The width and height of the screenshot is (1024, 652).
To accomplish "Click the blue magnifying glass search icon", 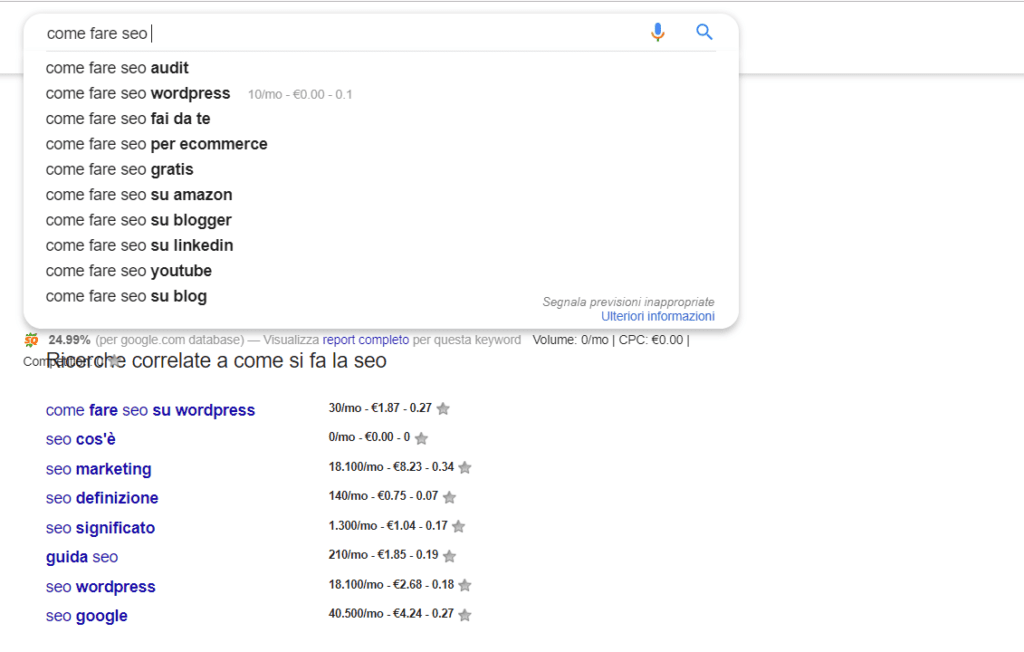I will (704, 32).
